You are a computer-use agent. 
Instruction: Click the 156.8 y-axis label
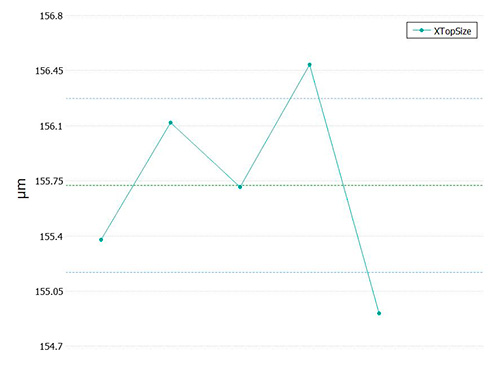pos(51,16)
